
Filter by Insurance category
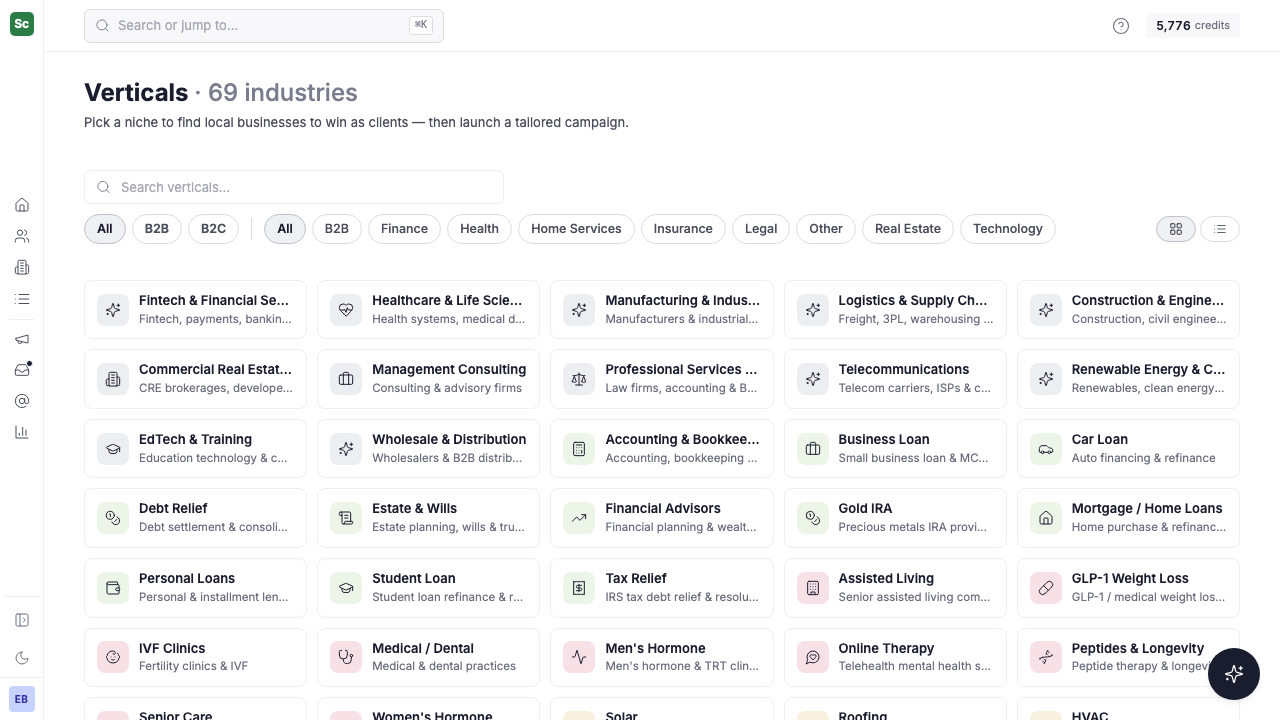pyautogui.click(x=683, y=229)
